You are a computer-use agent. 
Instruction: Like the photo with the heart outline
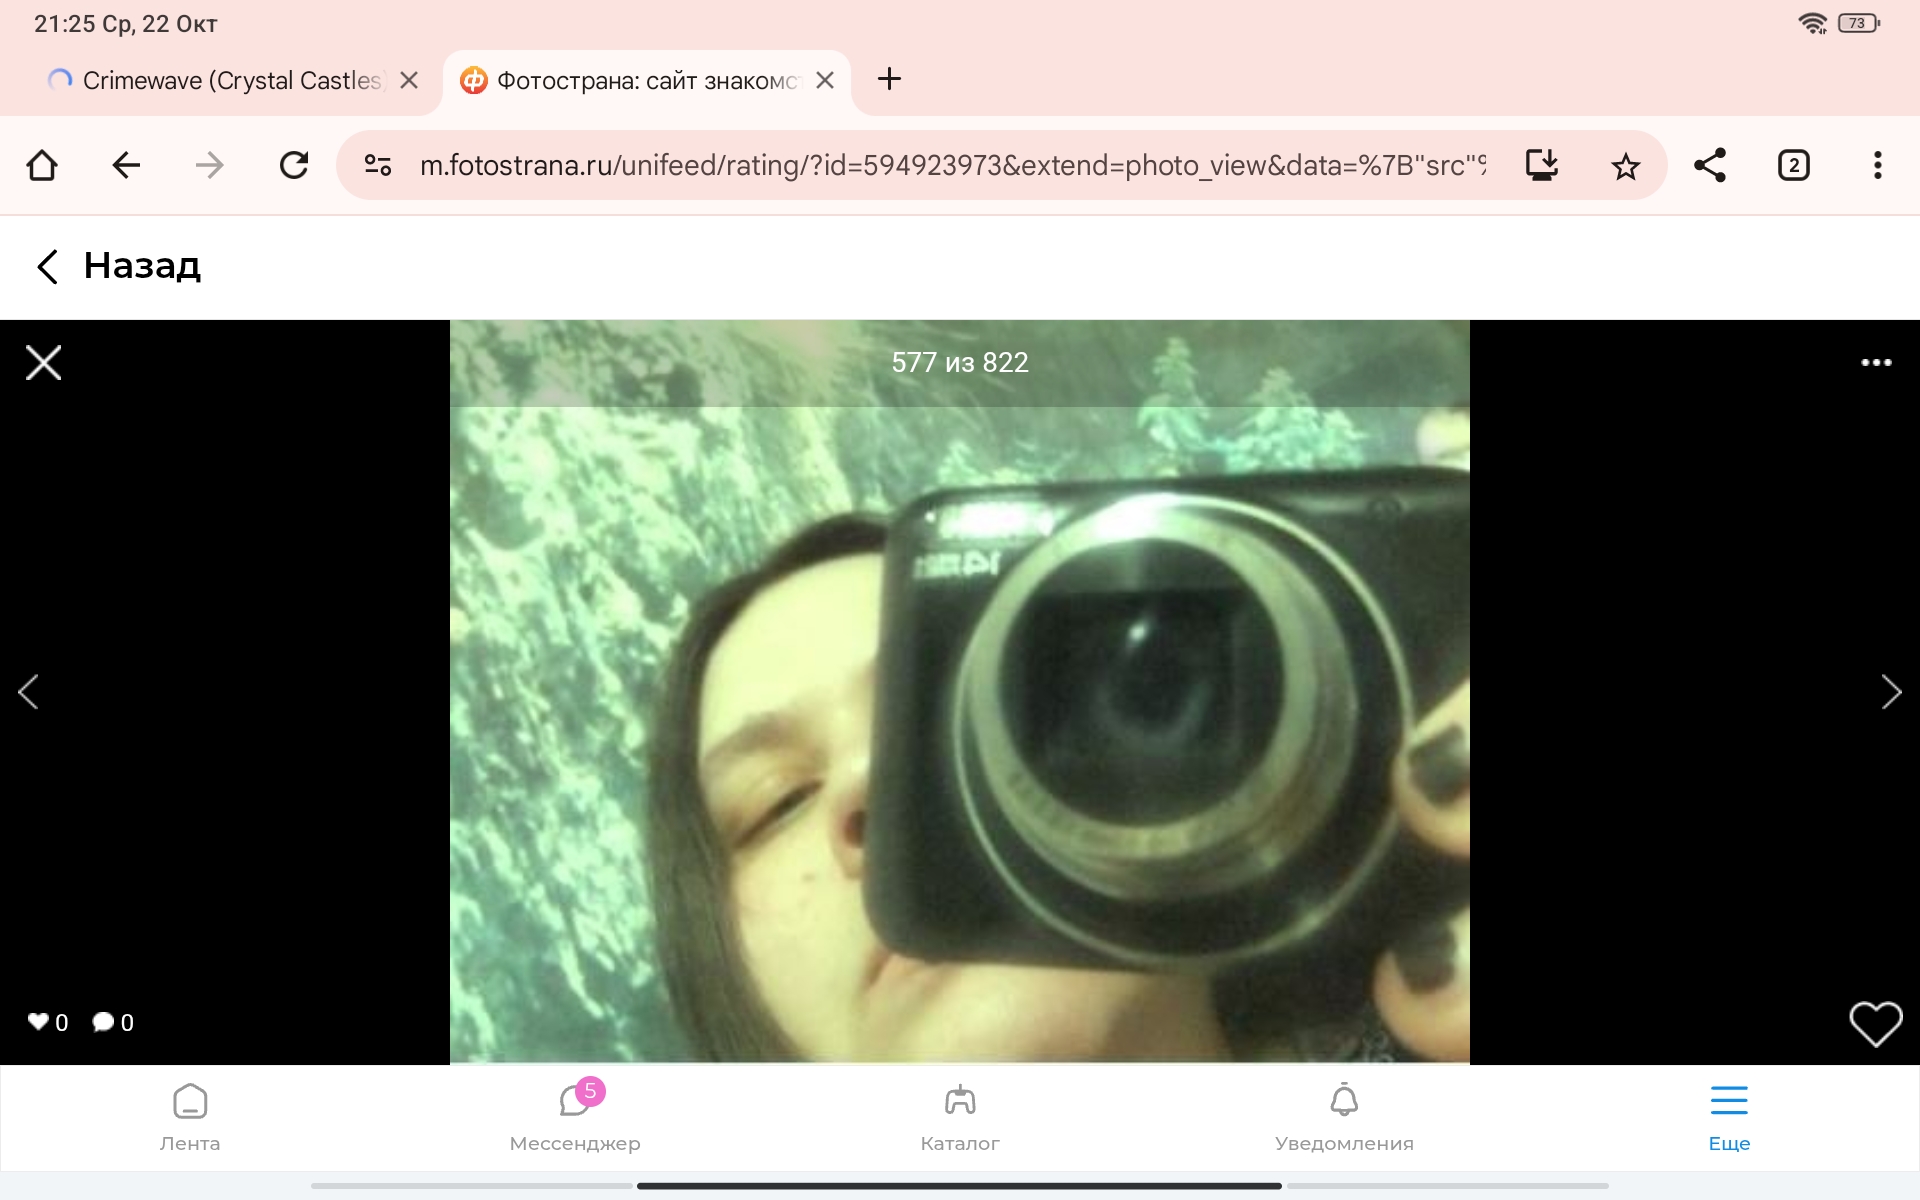[1876, 1022]
